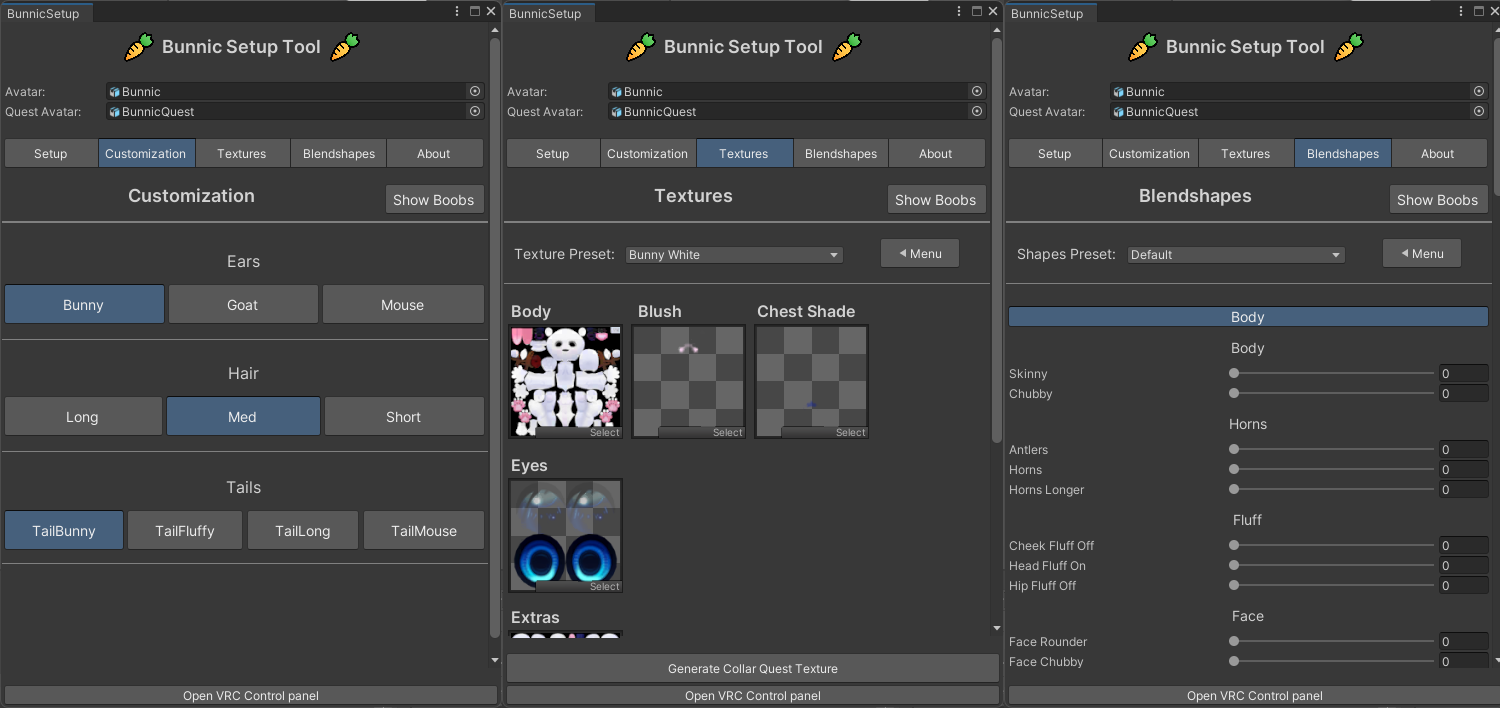Select Goat ears option
Viewport: 1500px width, 708px height.
[243, 304]
